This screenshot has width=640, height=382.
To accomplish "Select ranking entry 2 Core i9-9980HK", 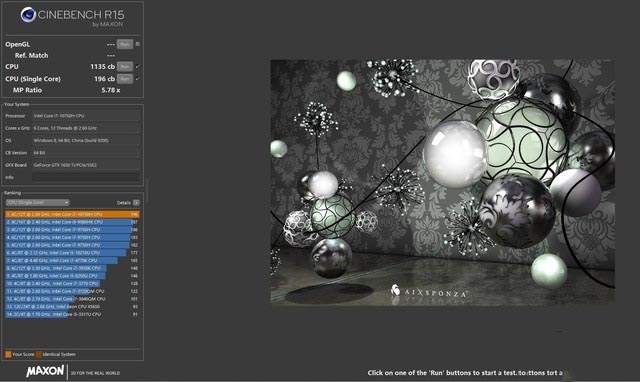I will [72, 222].
